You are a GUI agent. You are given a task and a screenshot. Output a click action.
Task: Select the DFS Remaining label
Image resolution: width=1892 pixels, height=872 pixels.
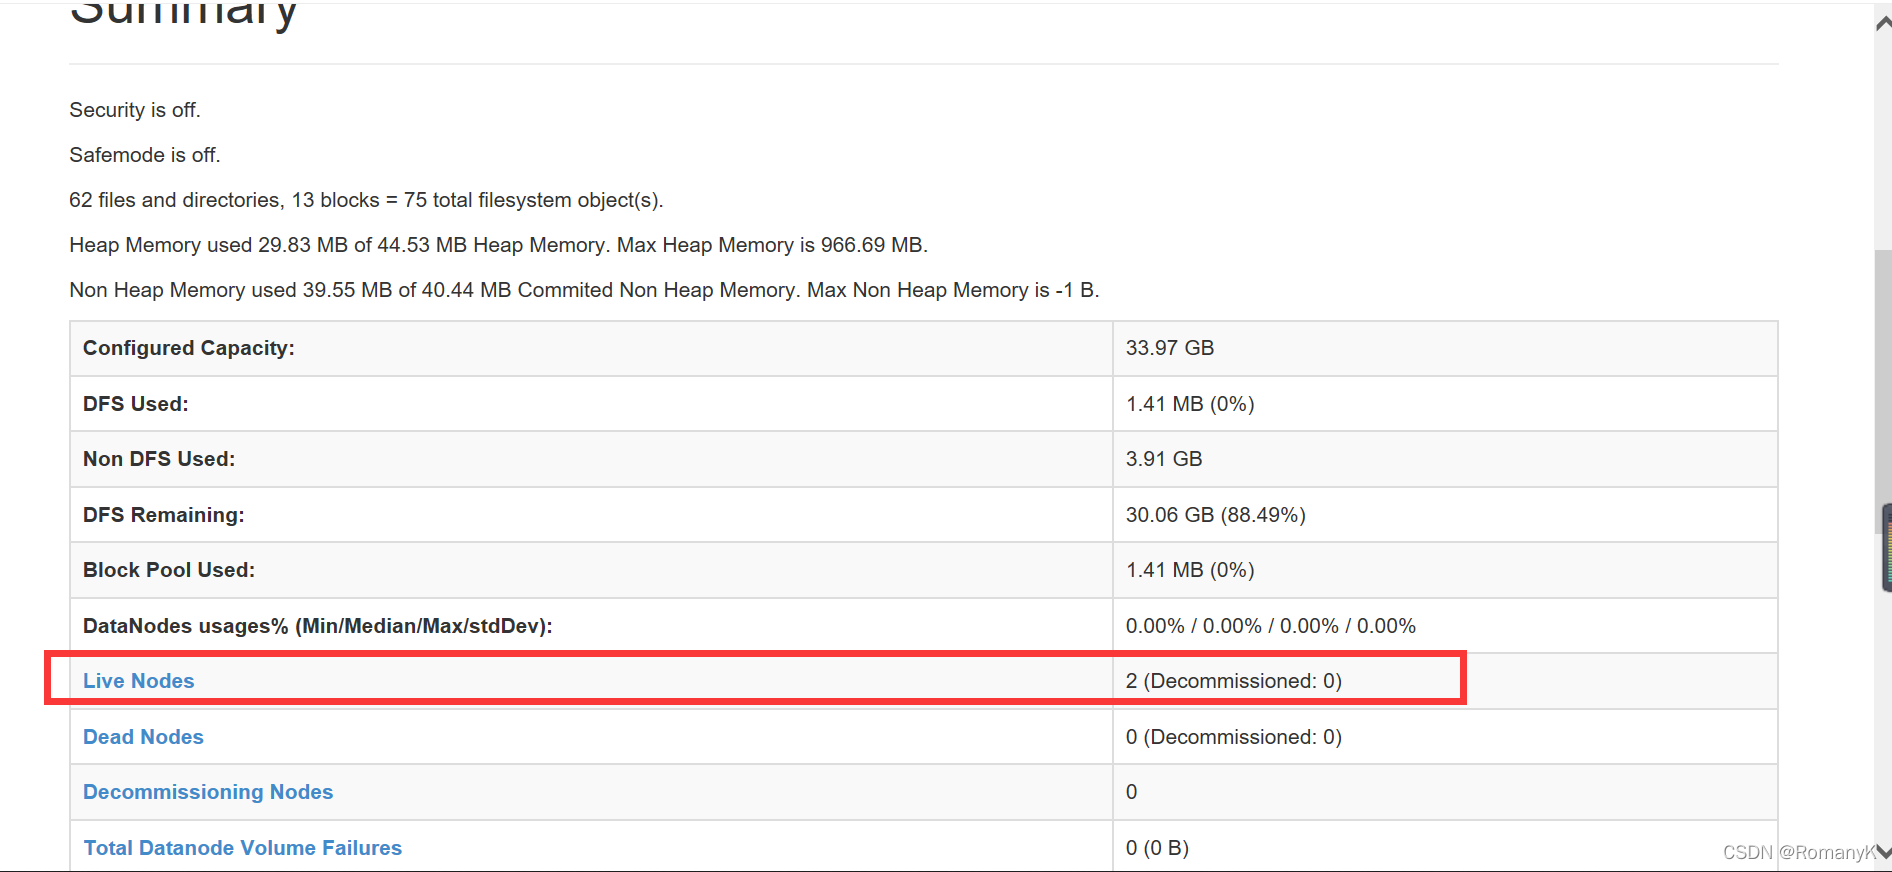click(164, 515)
